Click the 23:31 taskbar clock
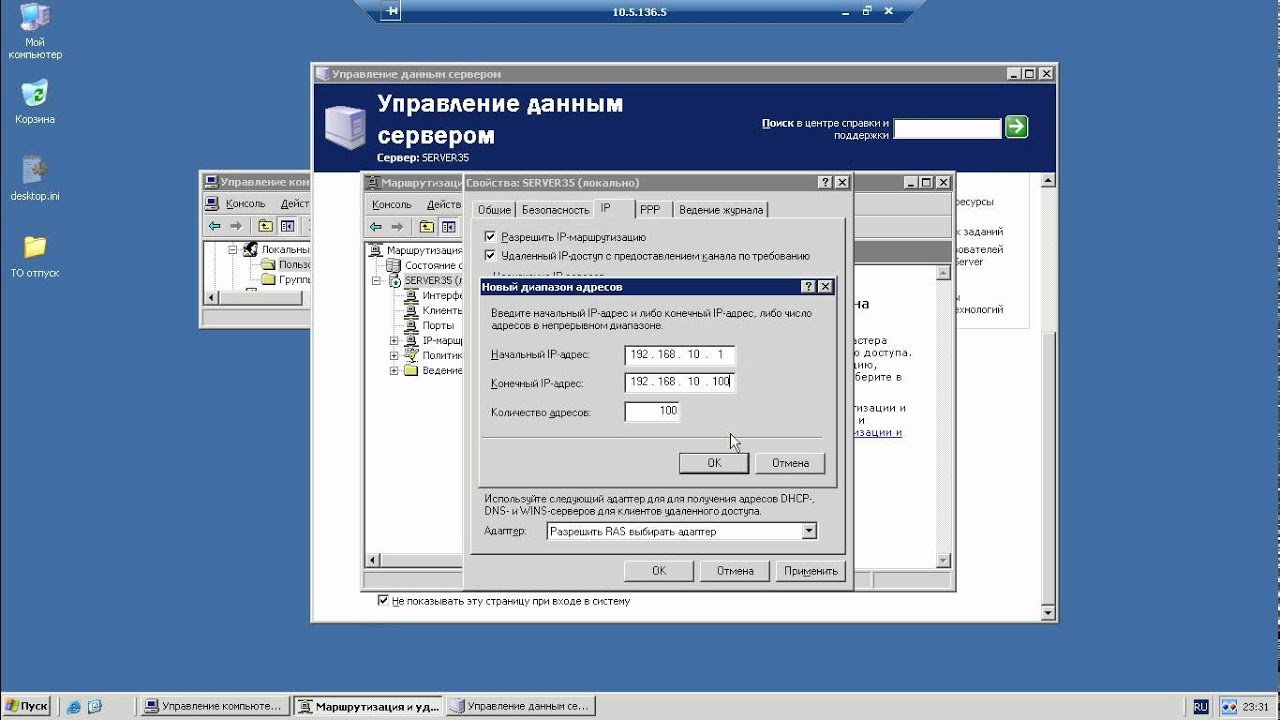 pyautogui.click(x=1257, y=707)
